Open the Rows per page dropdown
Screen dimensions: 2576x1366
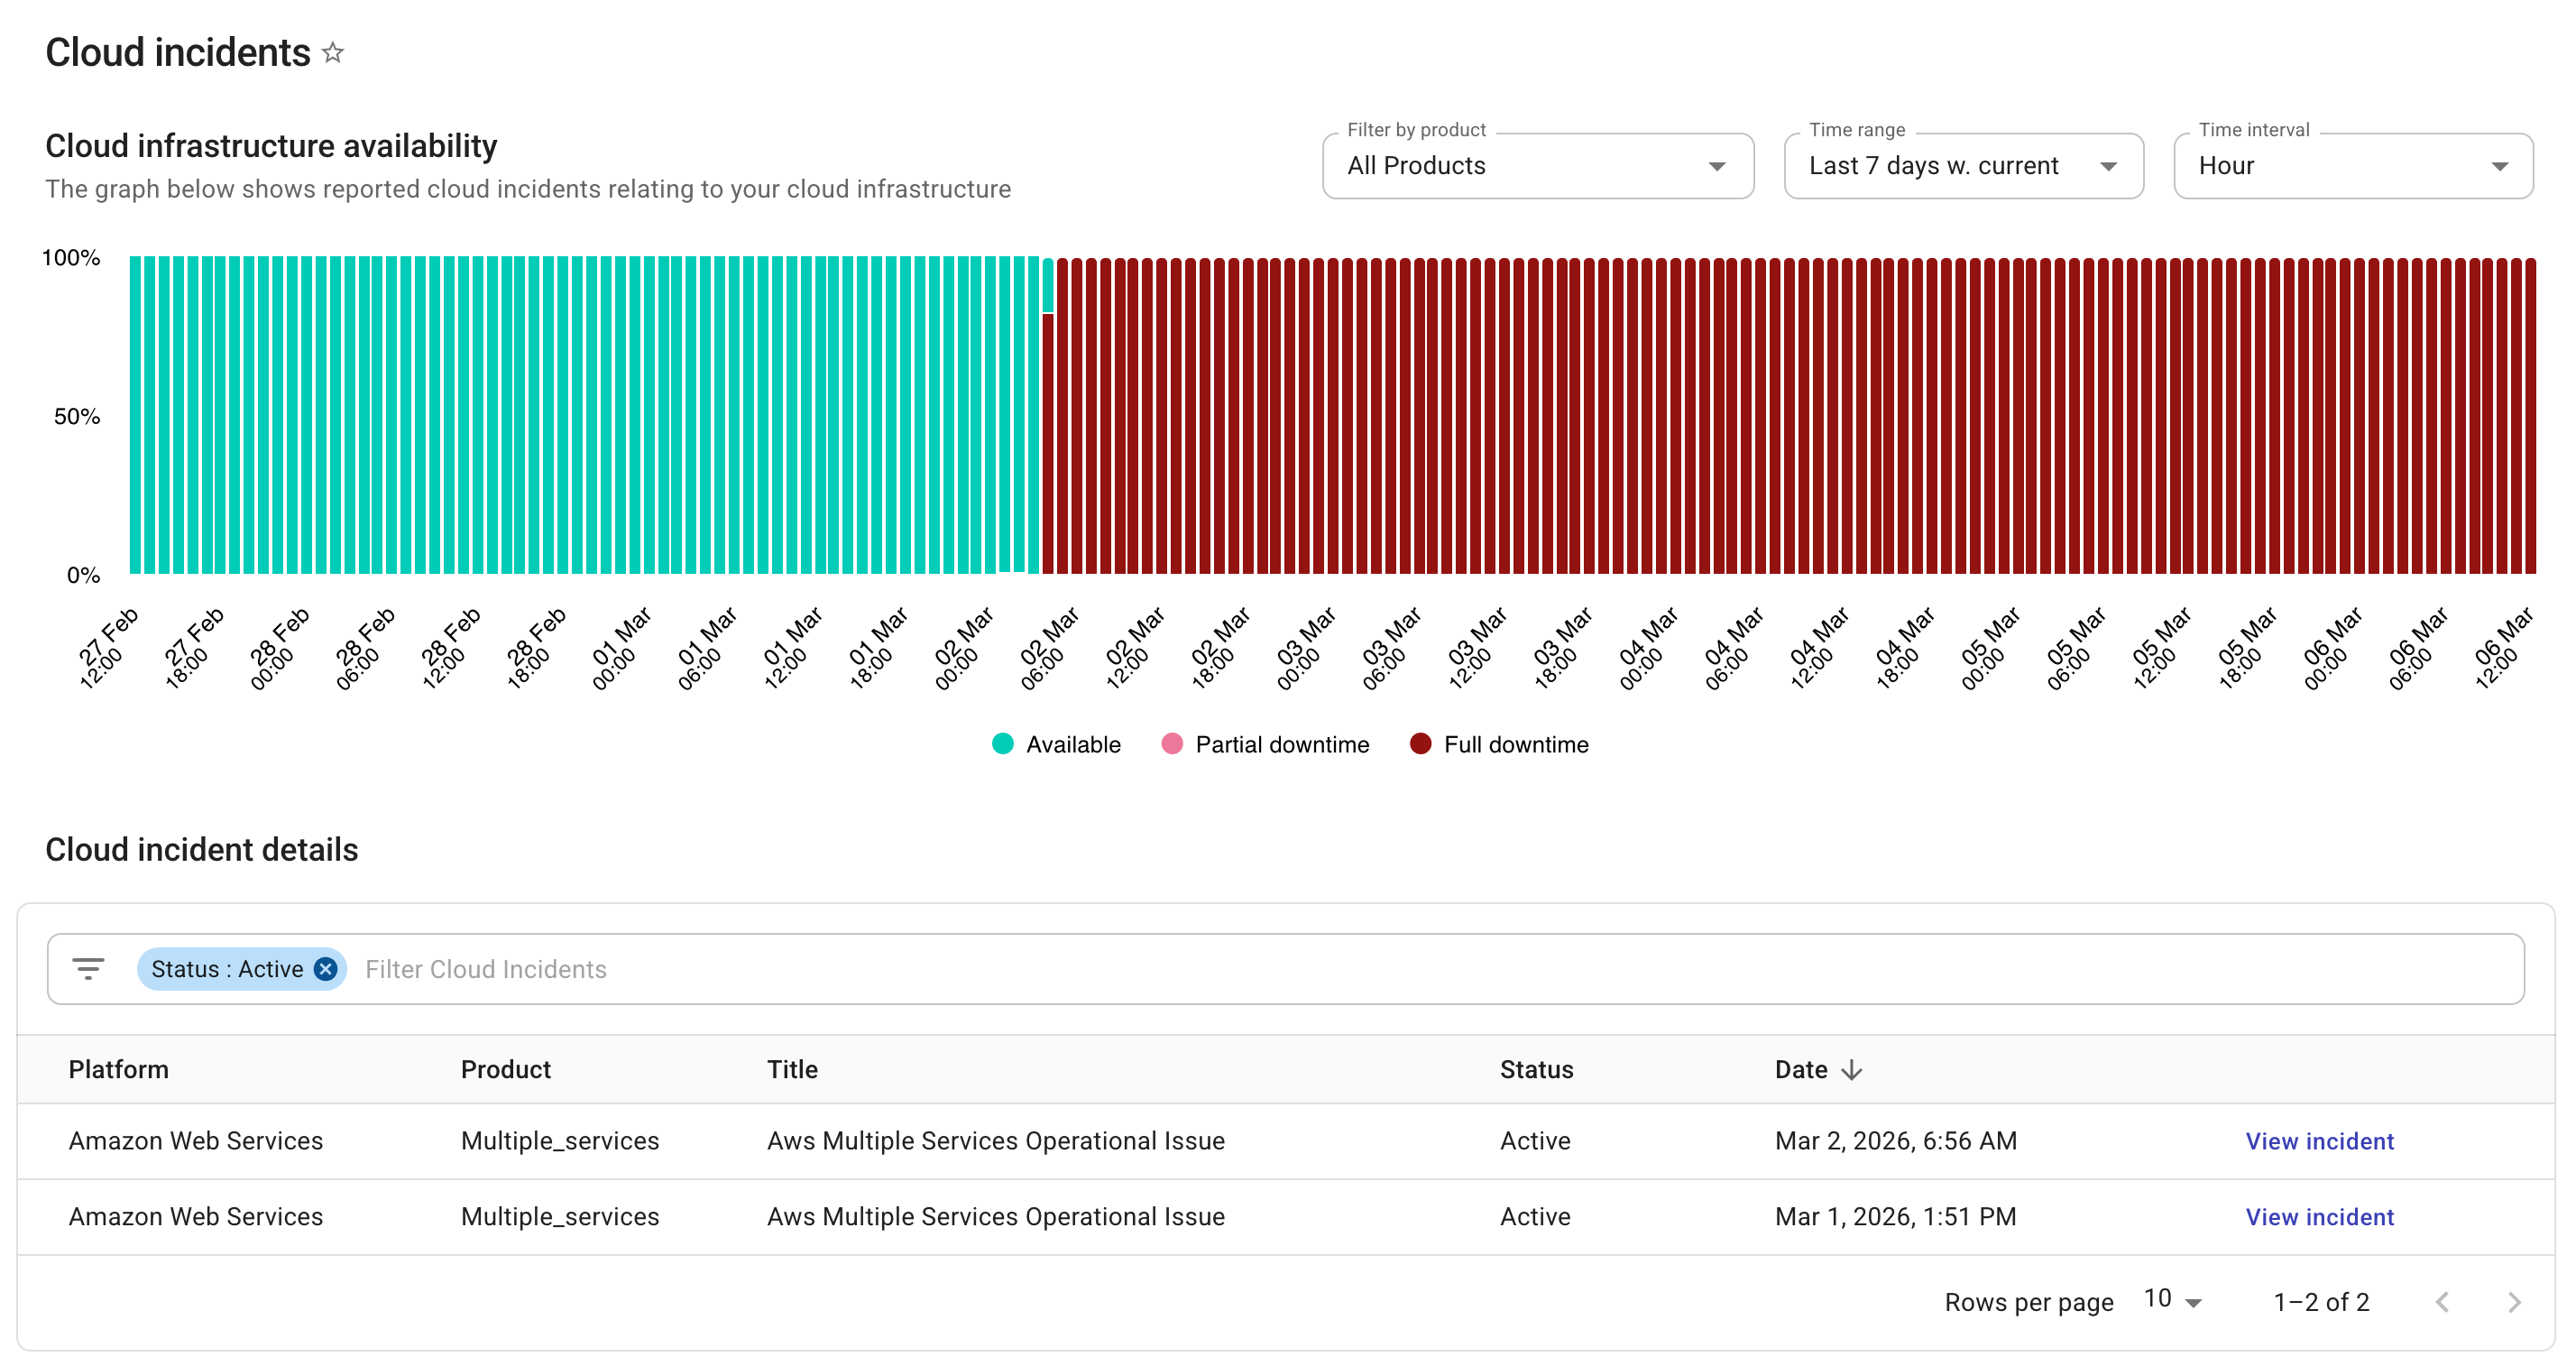click(x=2175, y=1300)
